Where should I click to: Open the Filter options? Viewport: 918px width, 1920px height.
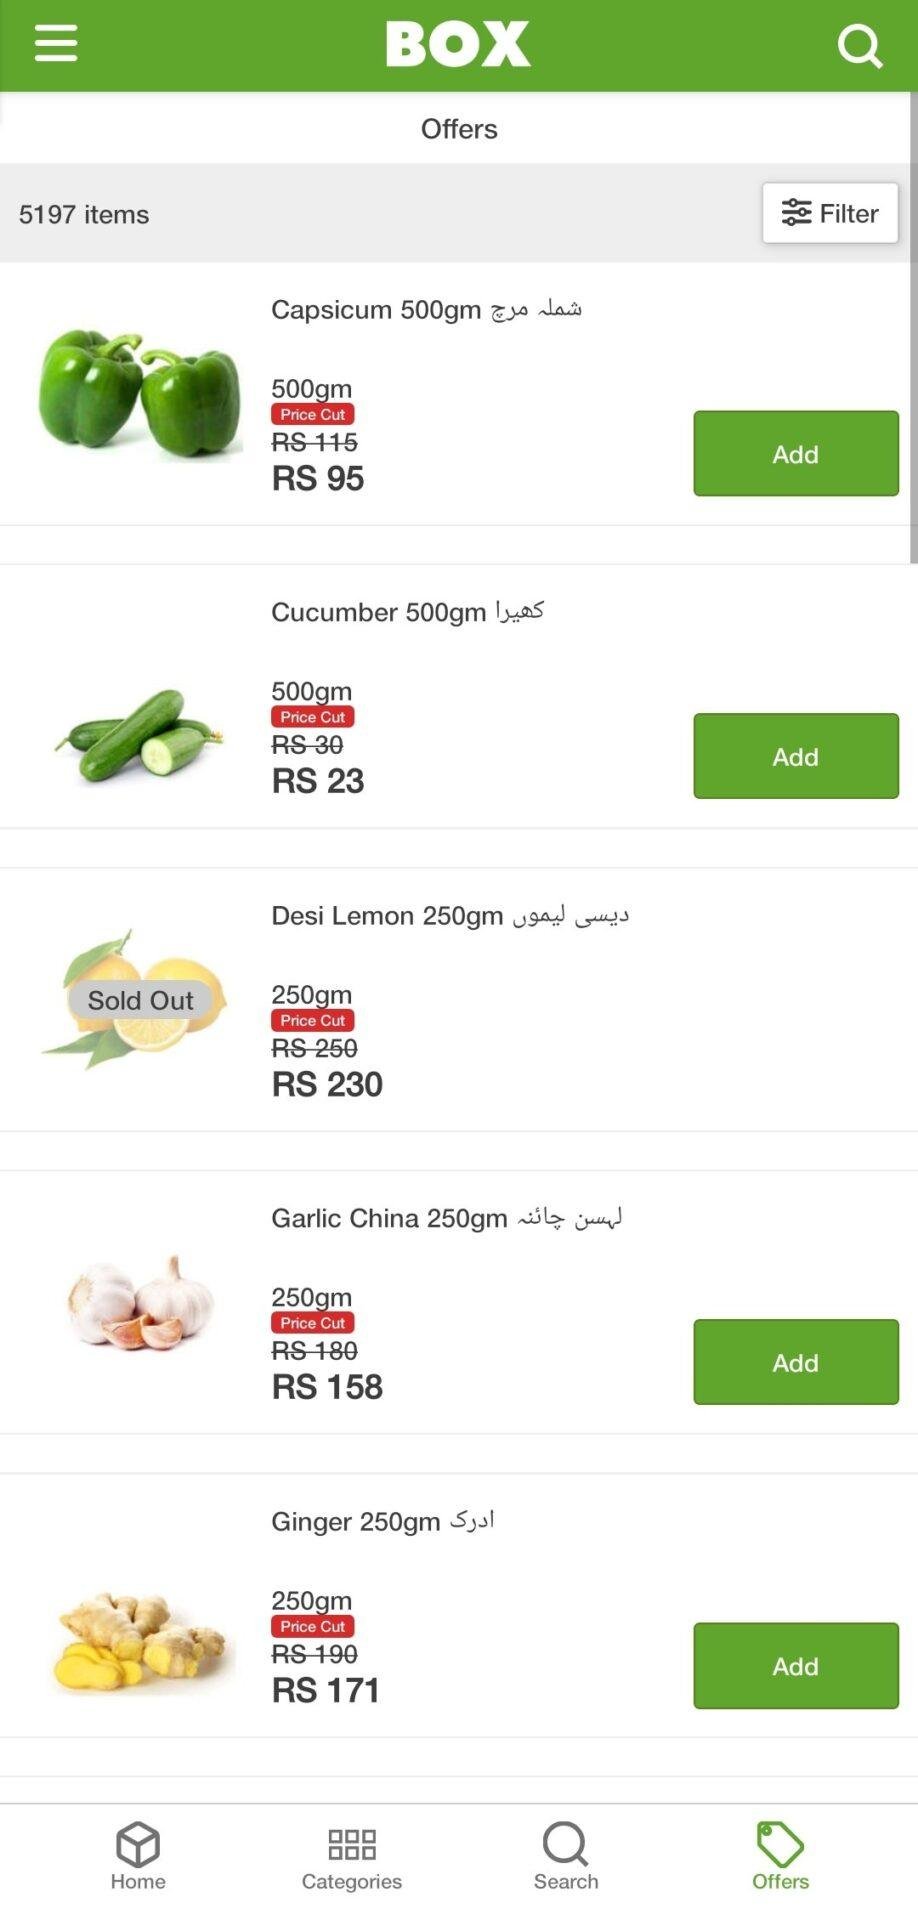point(829,213)
